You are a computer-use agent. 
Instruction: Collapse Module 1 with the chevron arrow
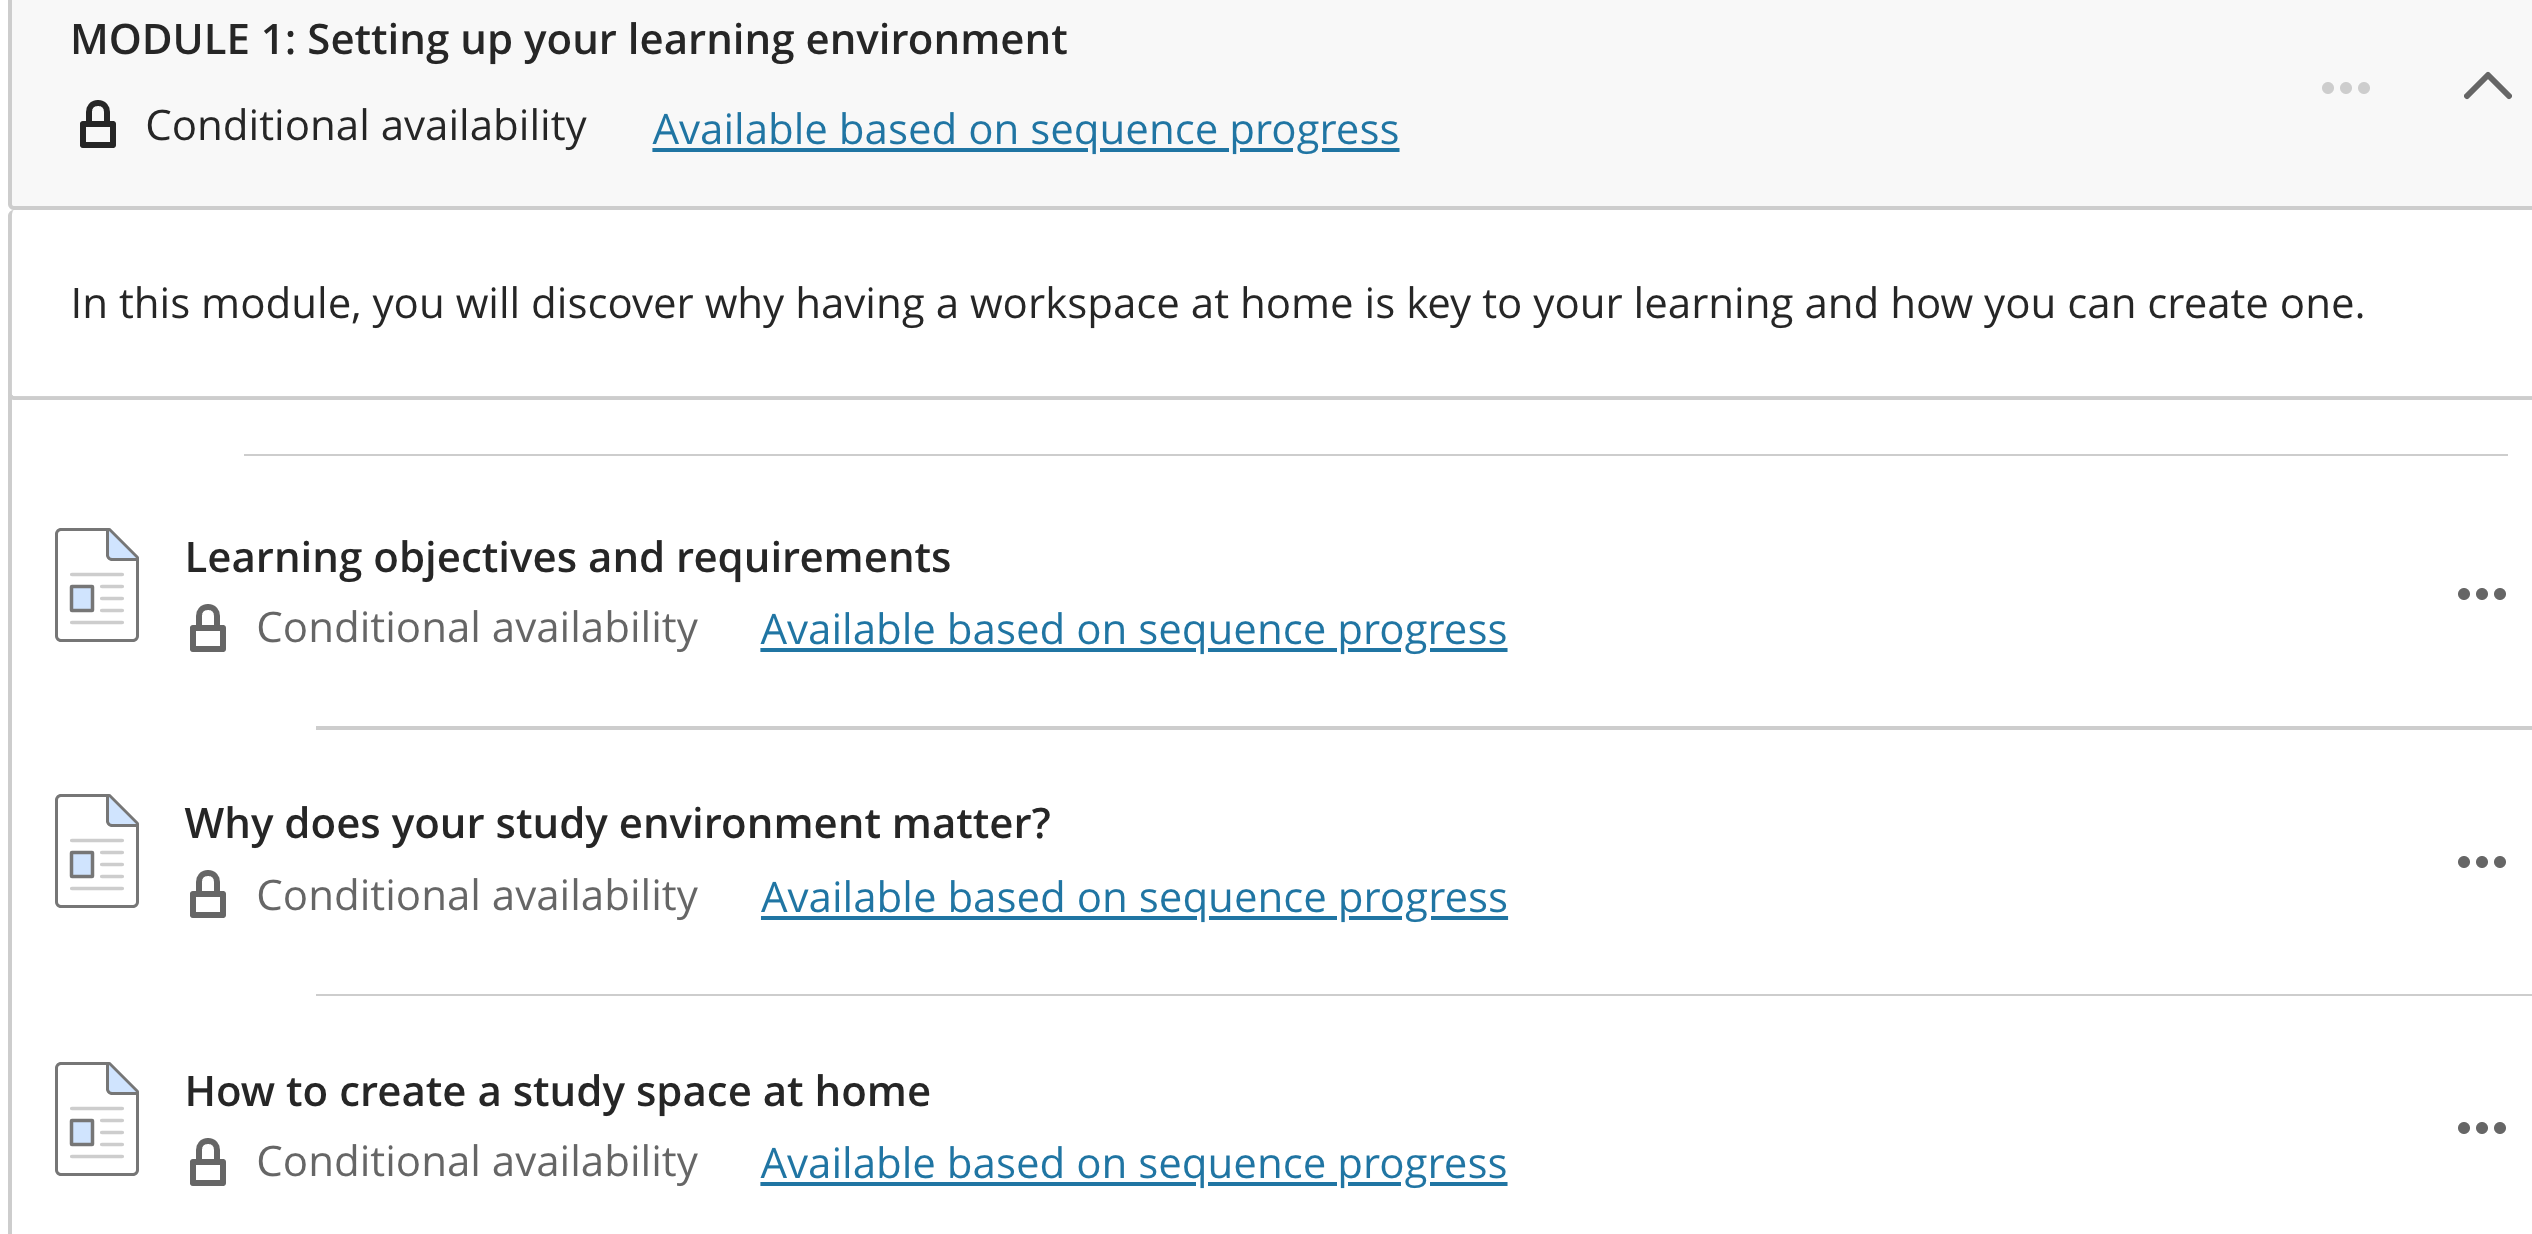(2487, 87)
